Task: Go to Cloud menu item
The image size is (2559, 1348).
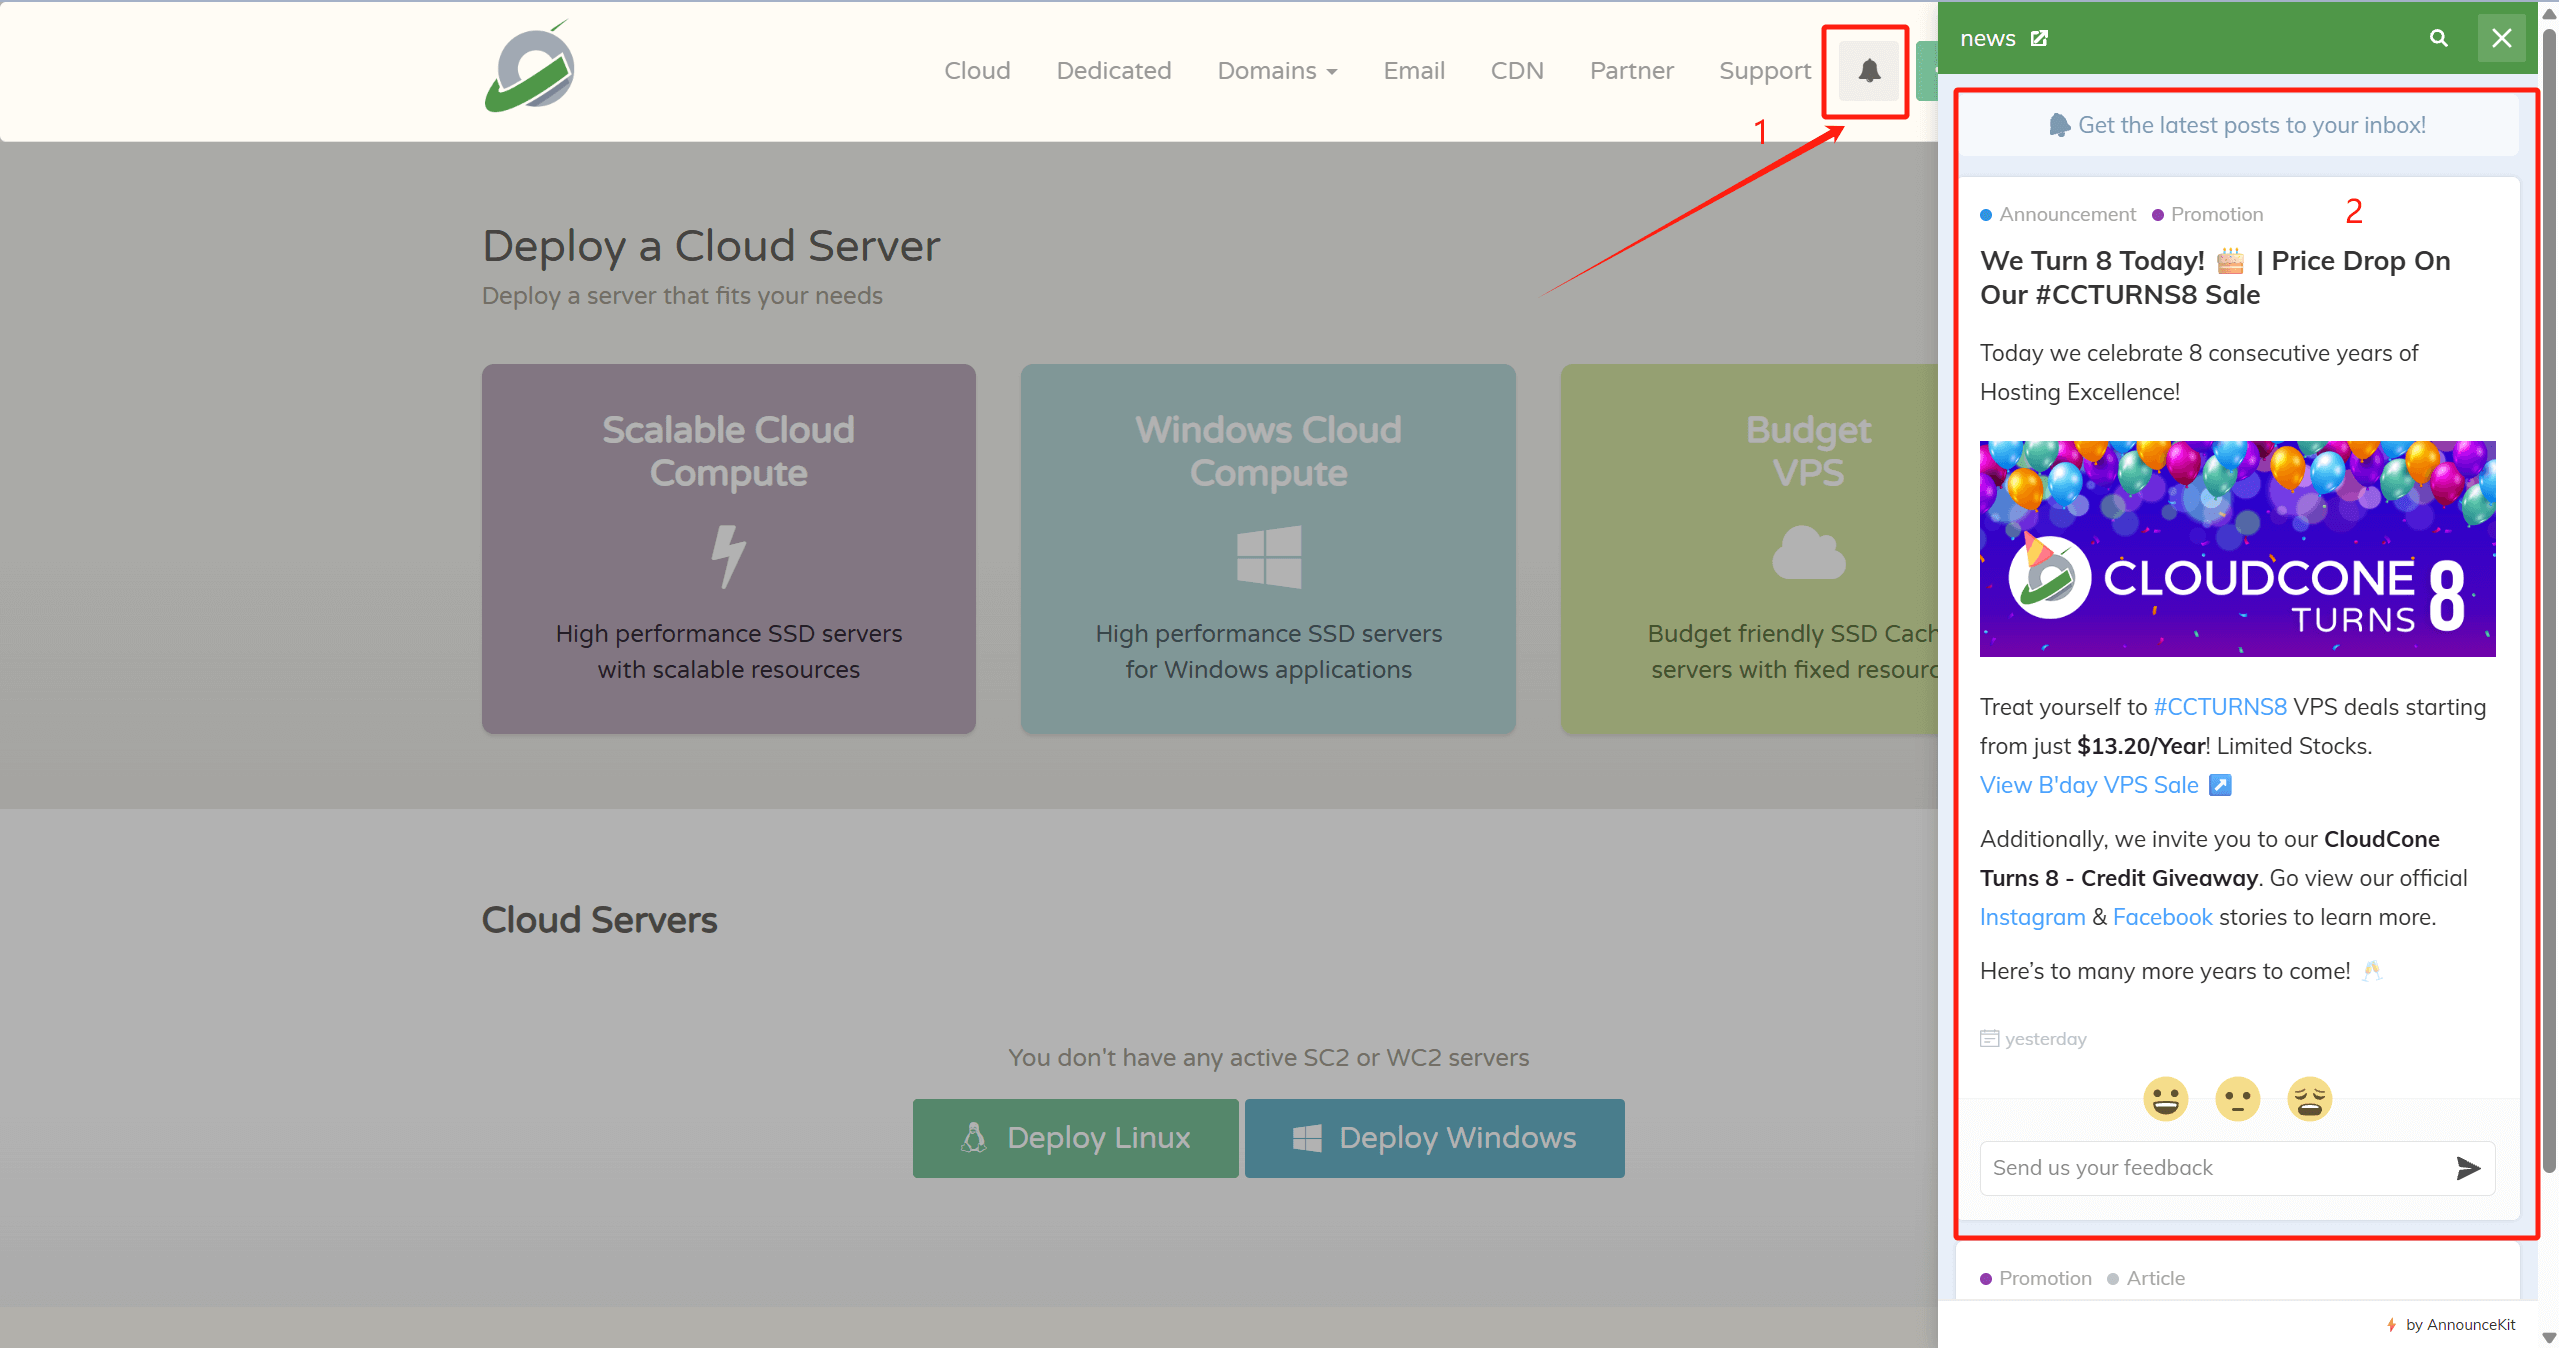Action: click(977, 71)
